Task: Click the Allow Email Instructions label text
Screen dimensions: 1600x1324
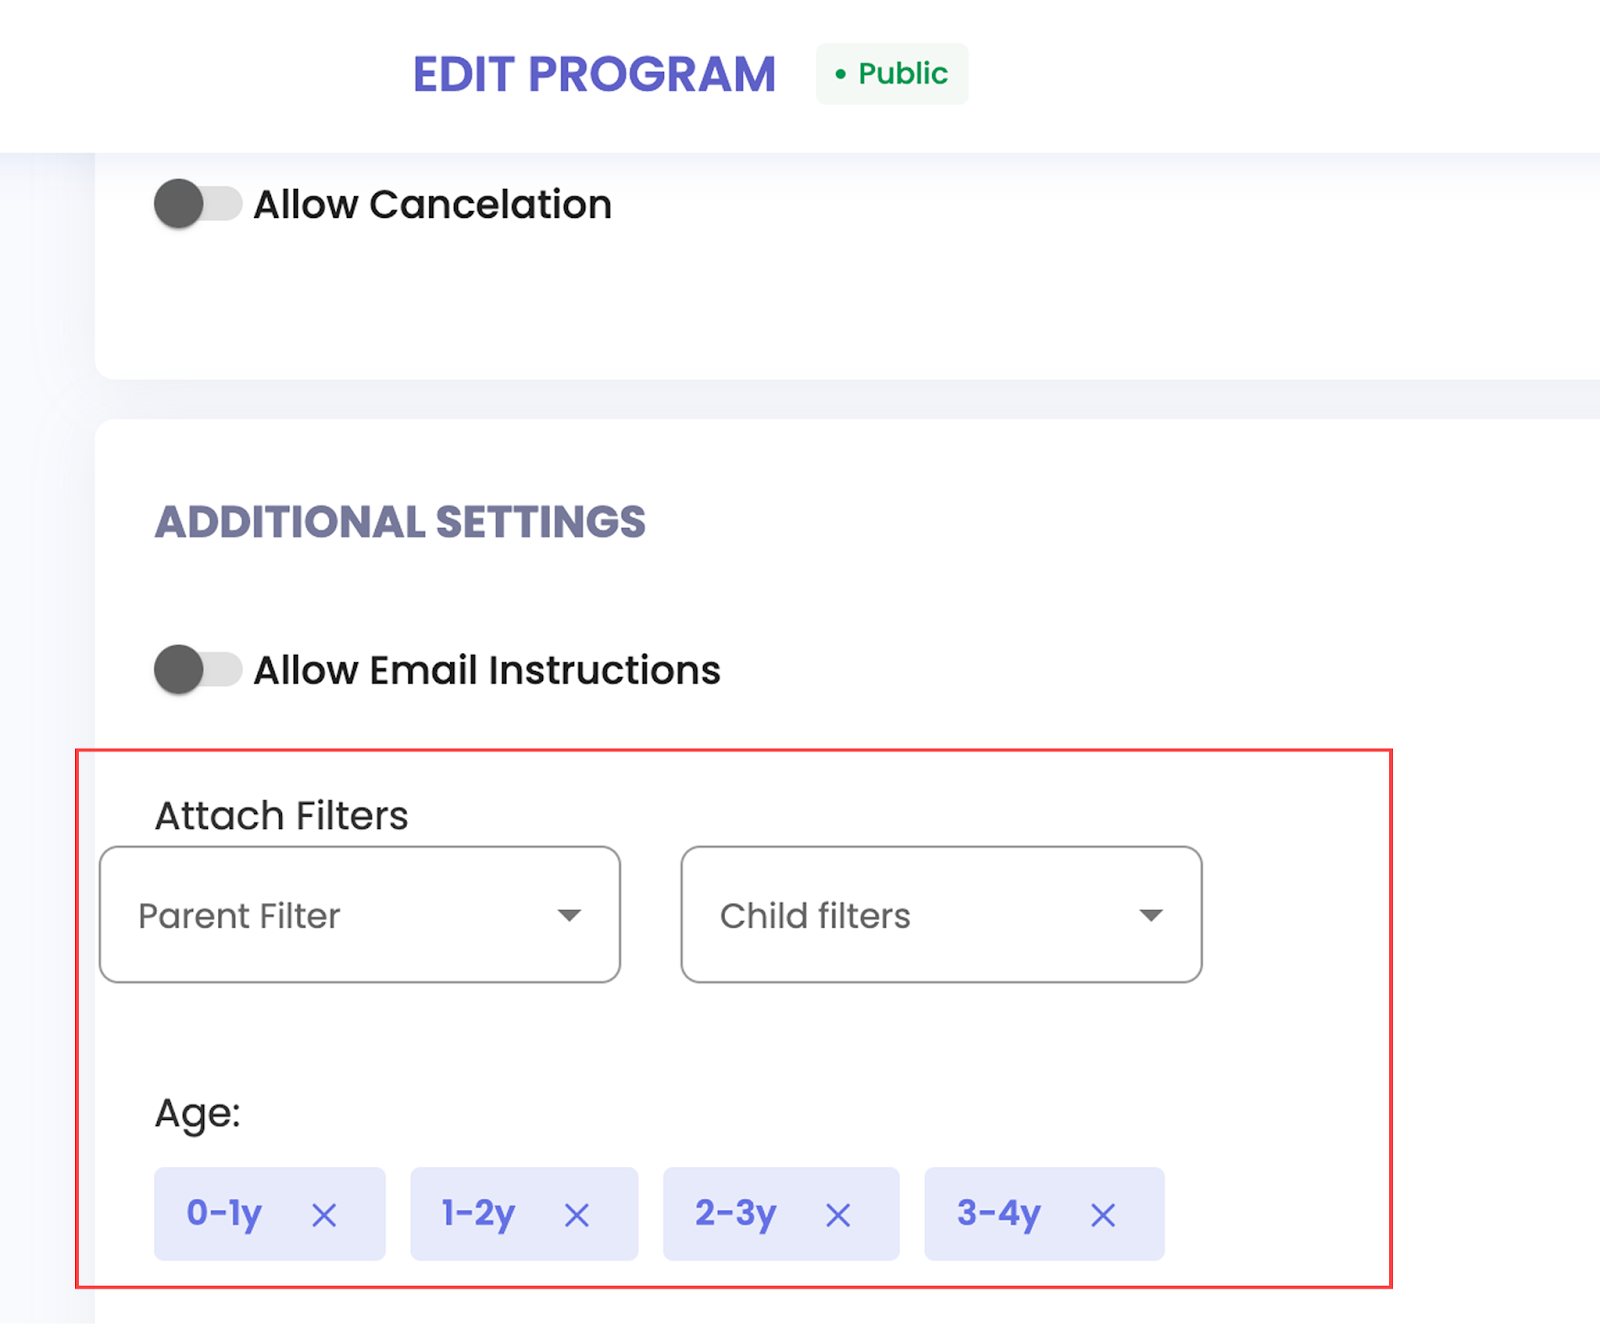Action: [x=487, y=670]
